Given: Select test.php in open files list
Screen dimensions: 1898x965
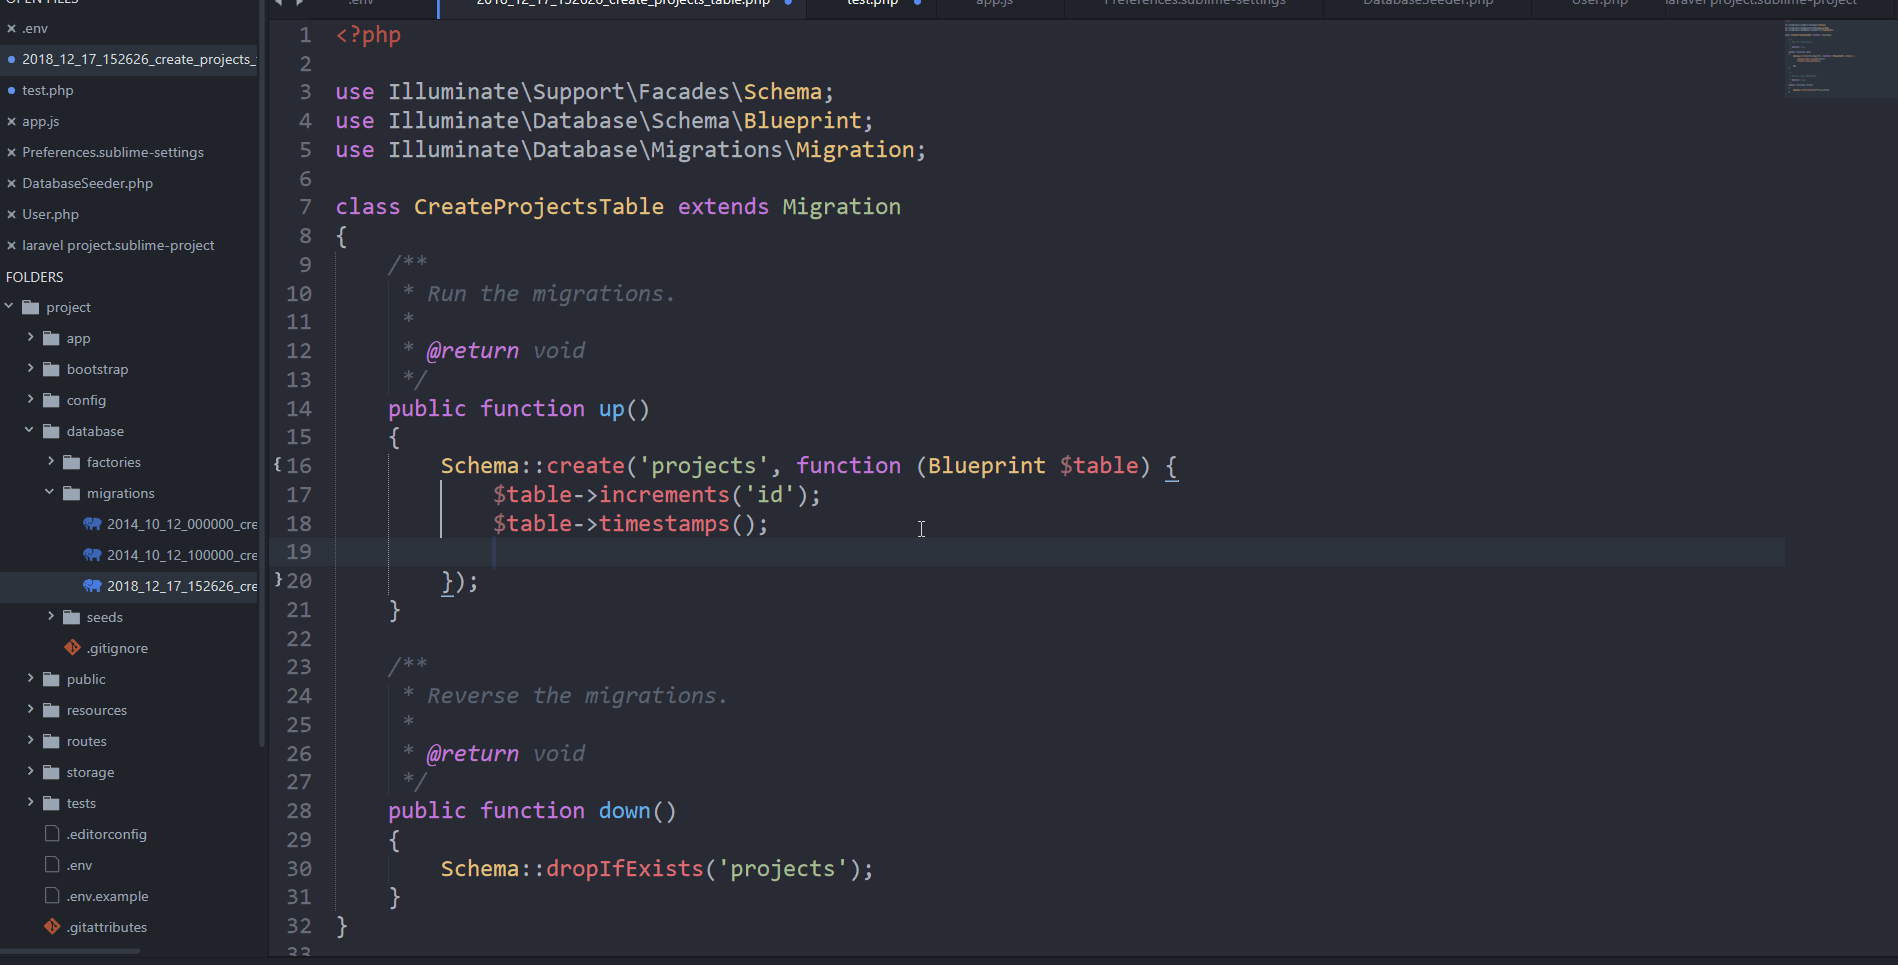Looking at the screenshot, I should pos(48,90).
